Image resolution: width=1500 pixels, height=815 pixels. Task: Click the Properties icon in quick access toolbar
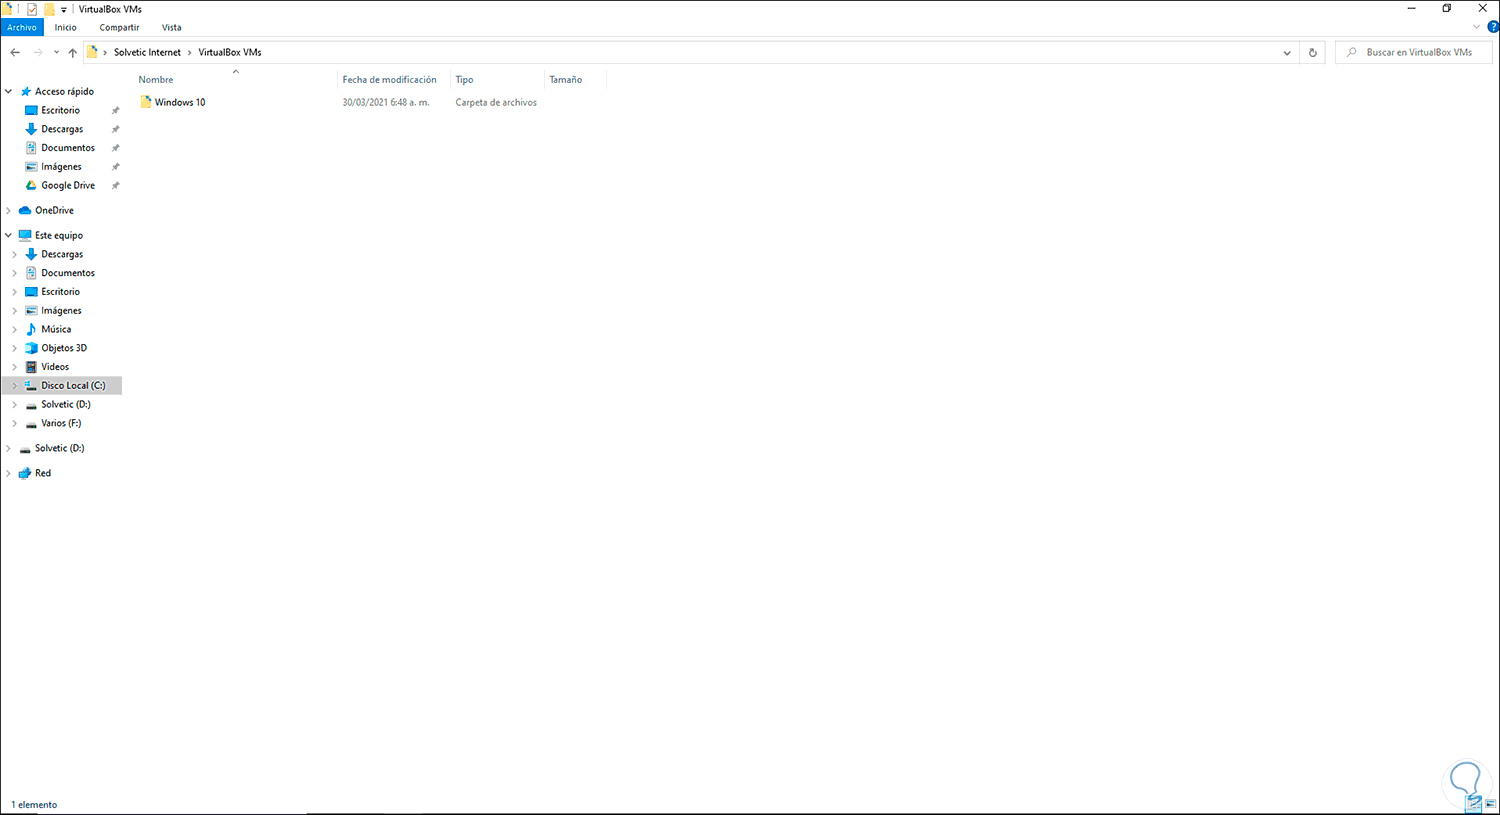pos(32,9)
